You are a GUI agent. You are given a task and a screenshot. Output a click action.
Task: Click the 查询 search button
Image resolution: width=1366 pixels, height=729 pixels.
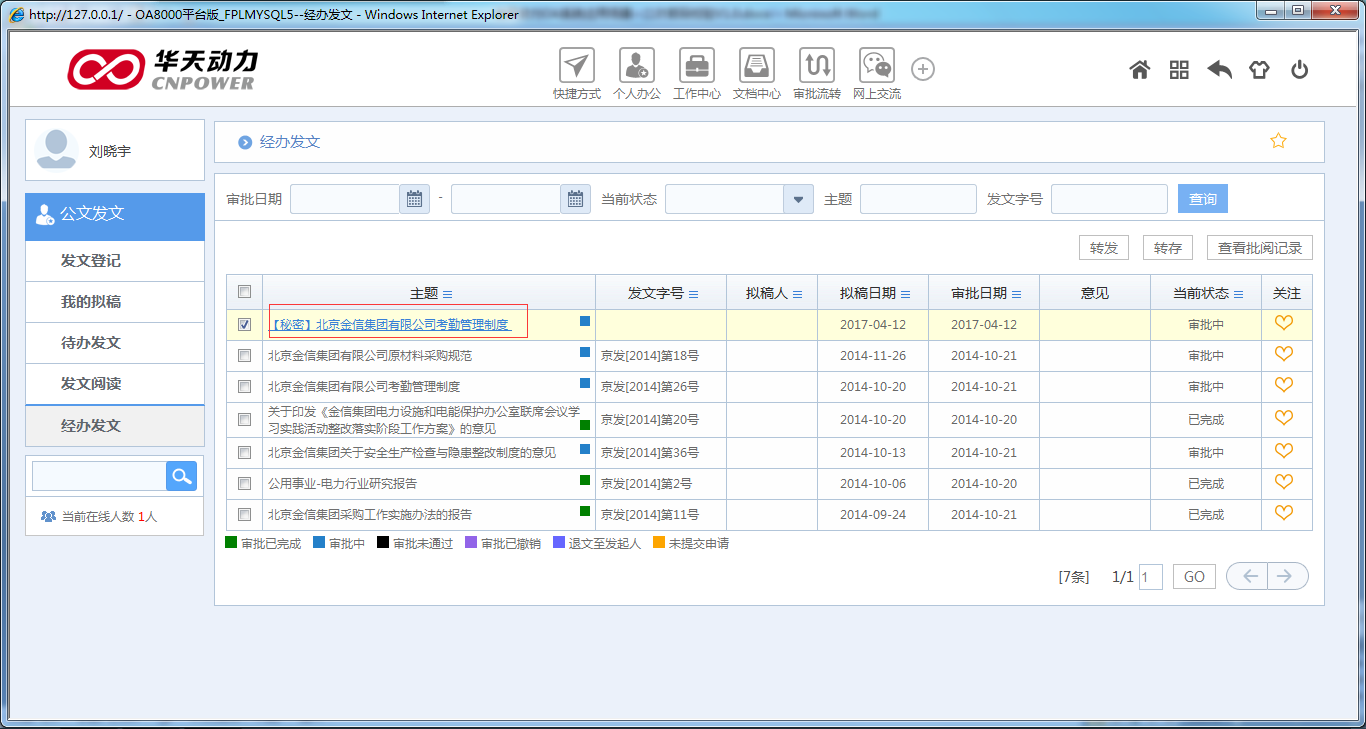(1202, 199)
